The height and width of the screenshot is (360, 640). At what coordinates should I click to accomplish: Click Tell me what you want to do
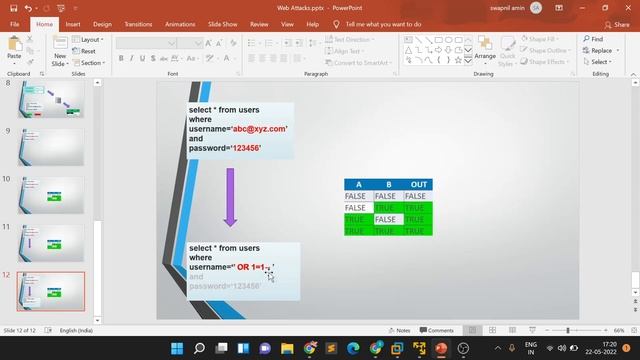point(383,24)
